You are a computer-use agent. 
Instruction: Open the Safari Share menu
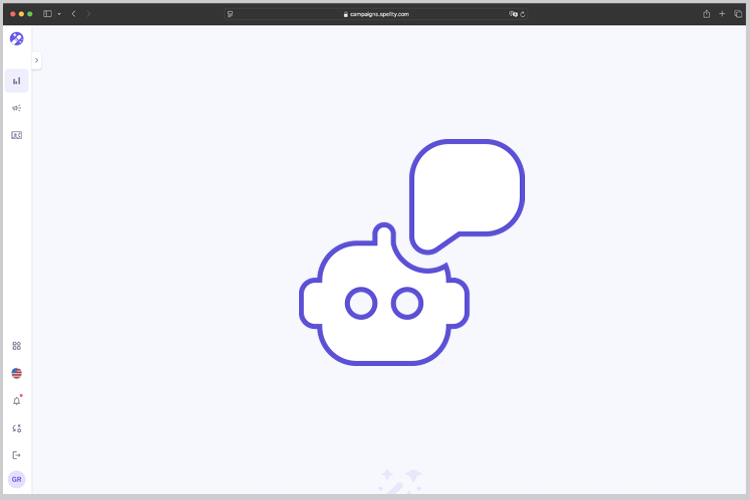(706, 14)
